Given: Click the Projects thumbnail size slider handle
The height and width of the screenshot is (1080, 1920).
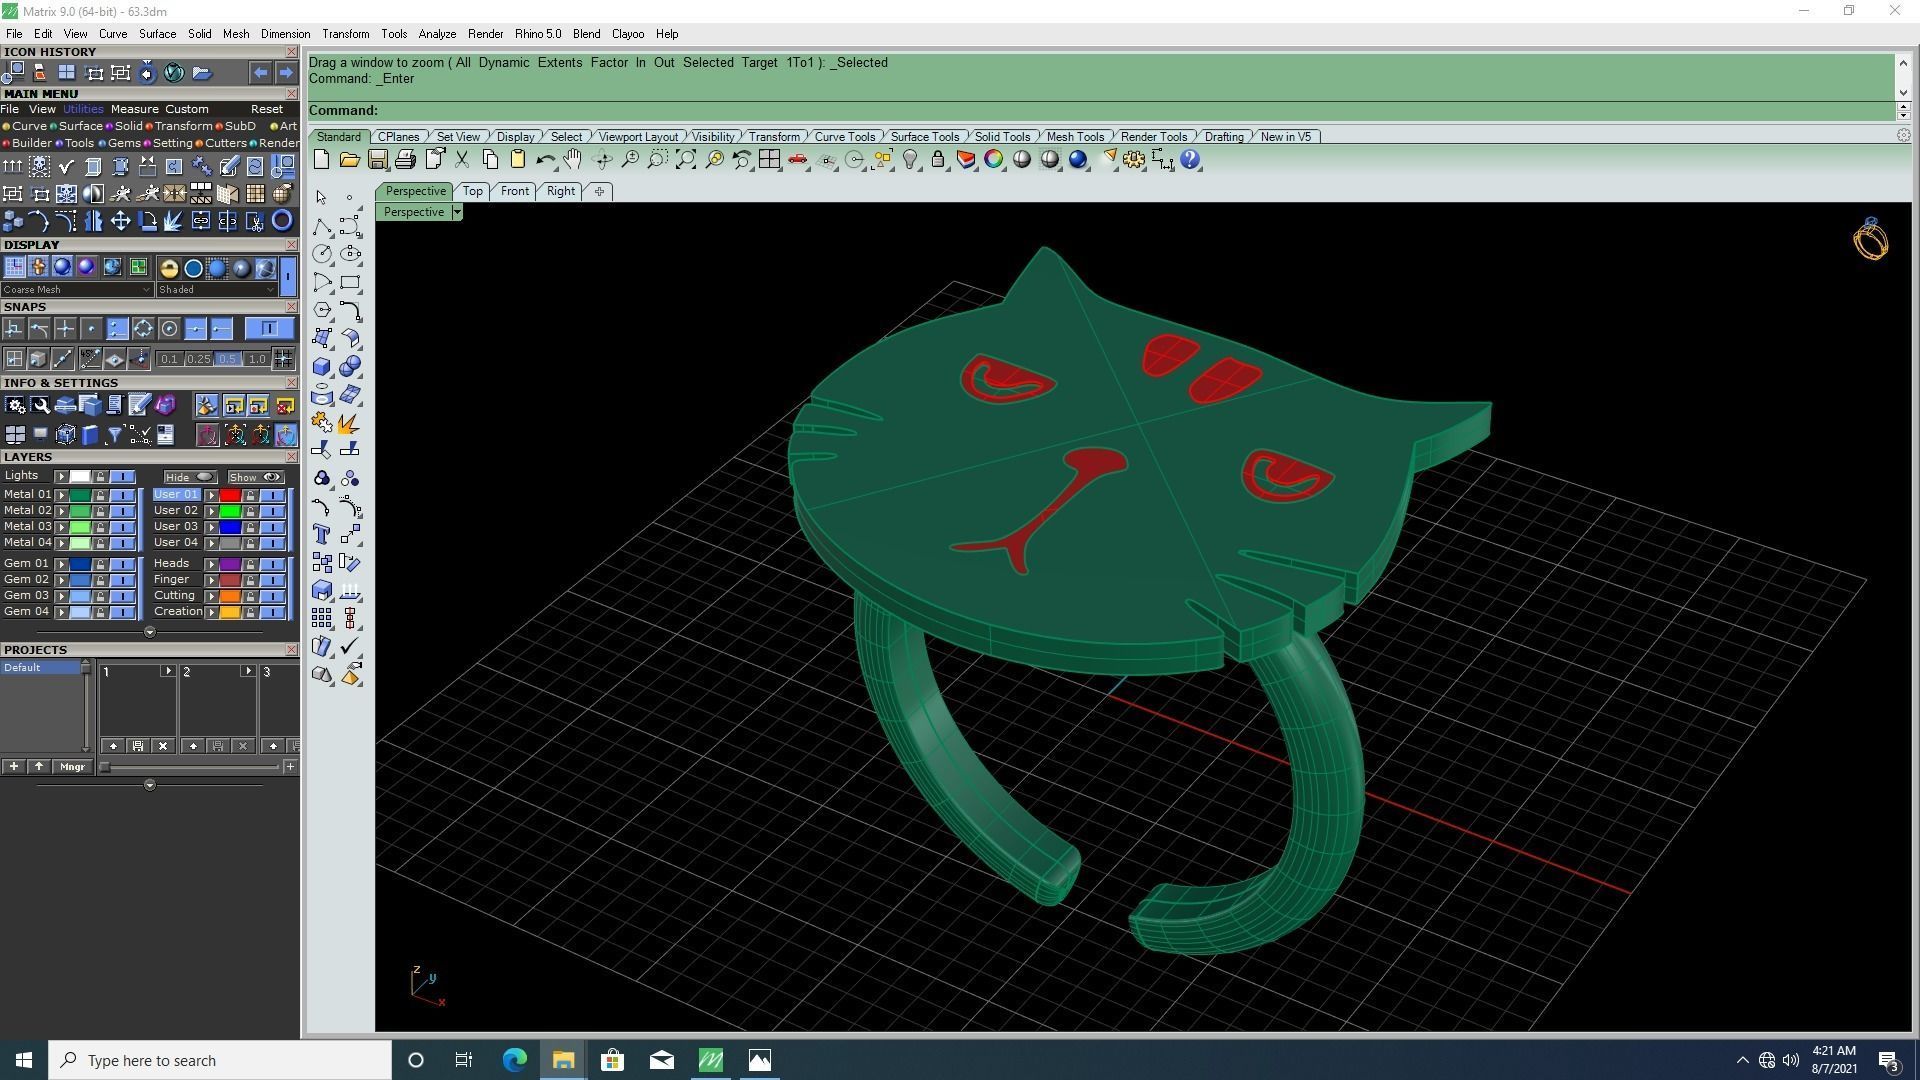Looking at the screenshot, I should (105, 767).
